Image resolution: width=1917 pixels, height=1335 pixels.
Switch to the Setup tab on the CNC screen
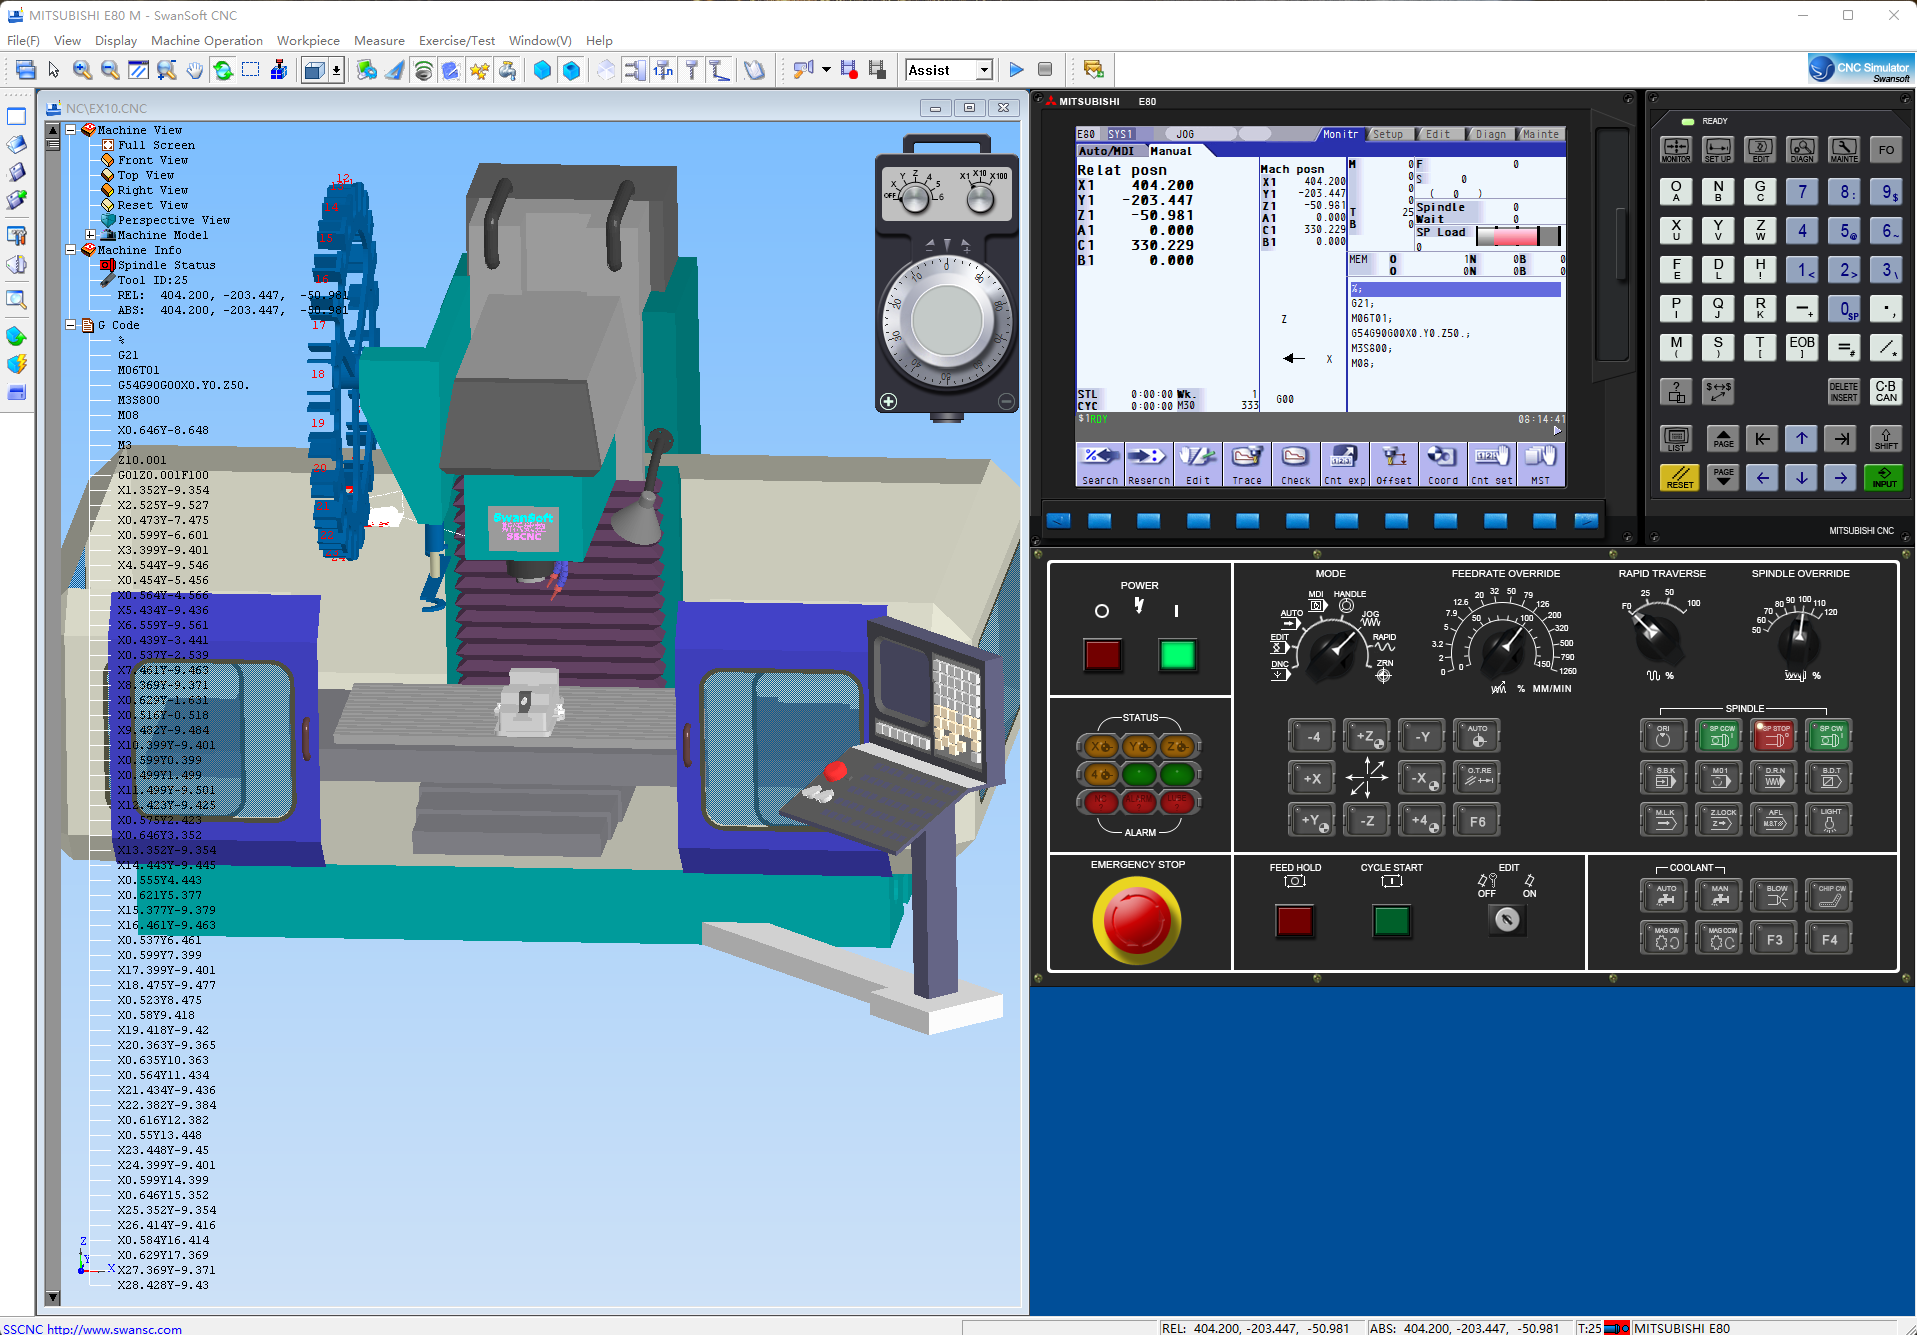(1387, 134)
